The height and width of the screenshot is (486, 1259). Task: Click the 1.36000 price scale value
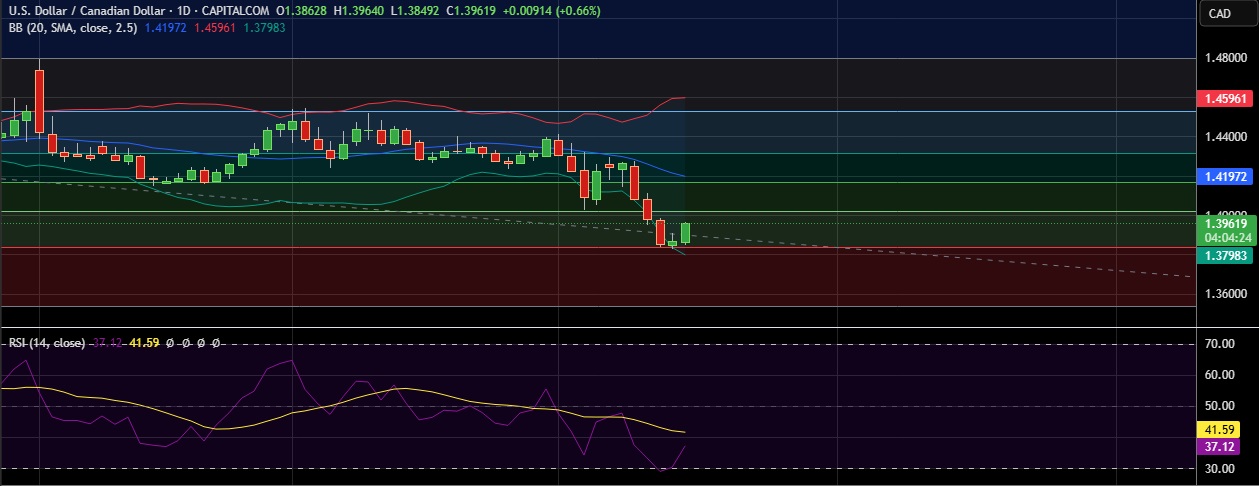point(1225,294)
